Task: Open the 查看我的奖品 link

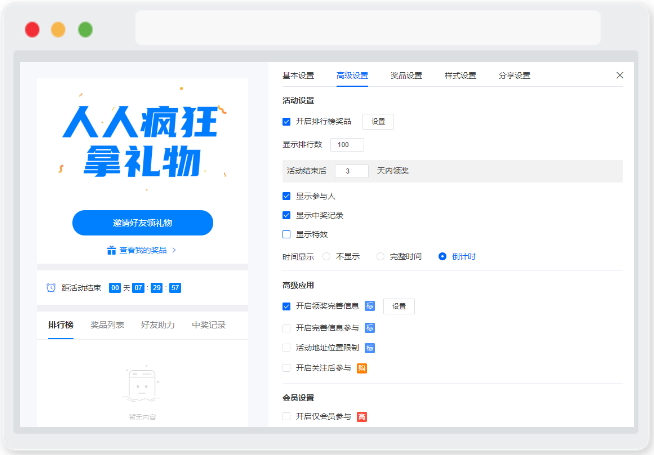Action: coord(143,250)
